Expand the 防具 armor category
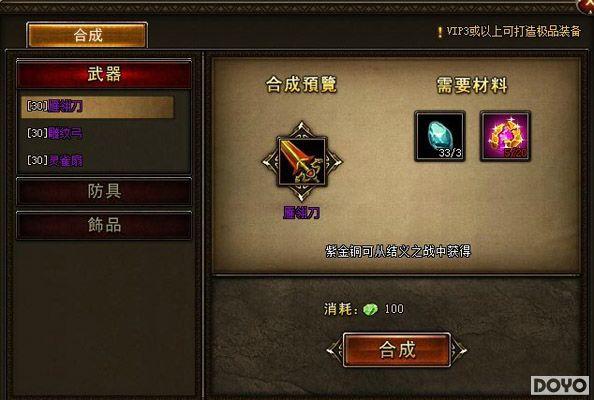 104,191
